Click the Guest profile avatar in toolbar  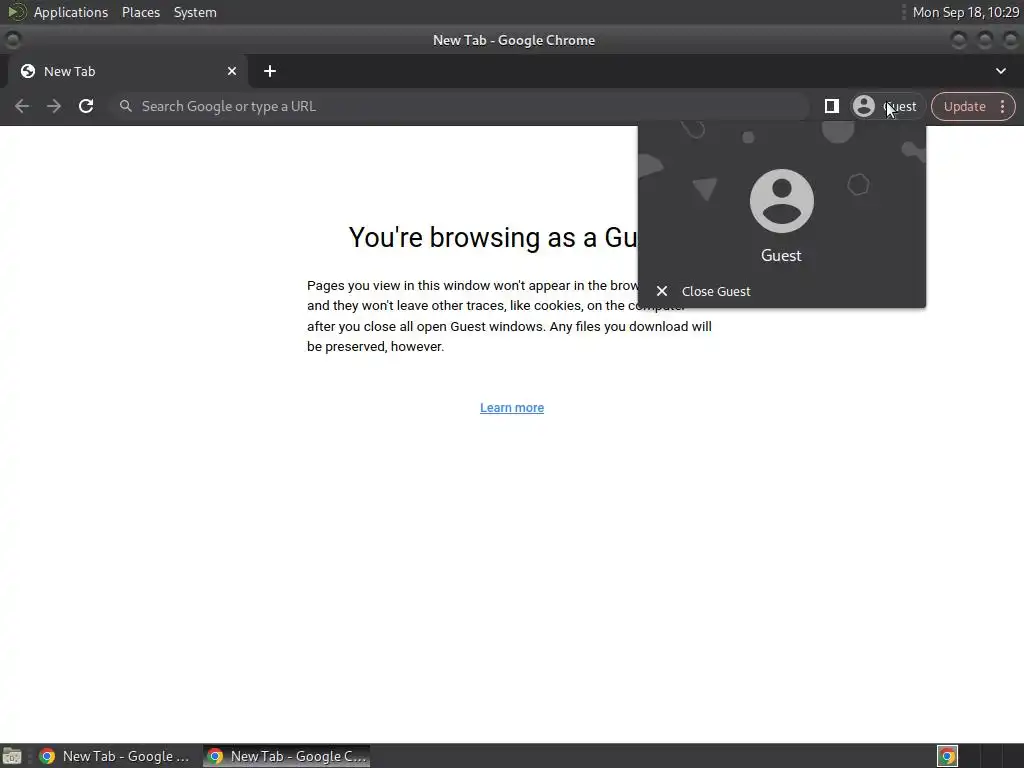(863, 106)
